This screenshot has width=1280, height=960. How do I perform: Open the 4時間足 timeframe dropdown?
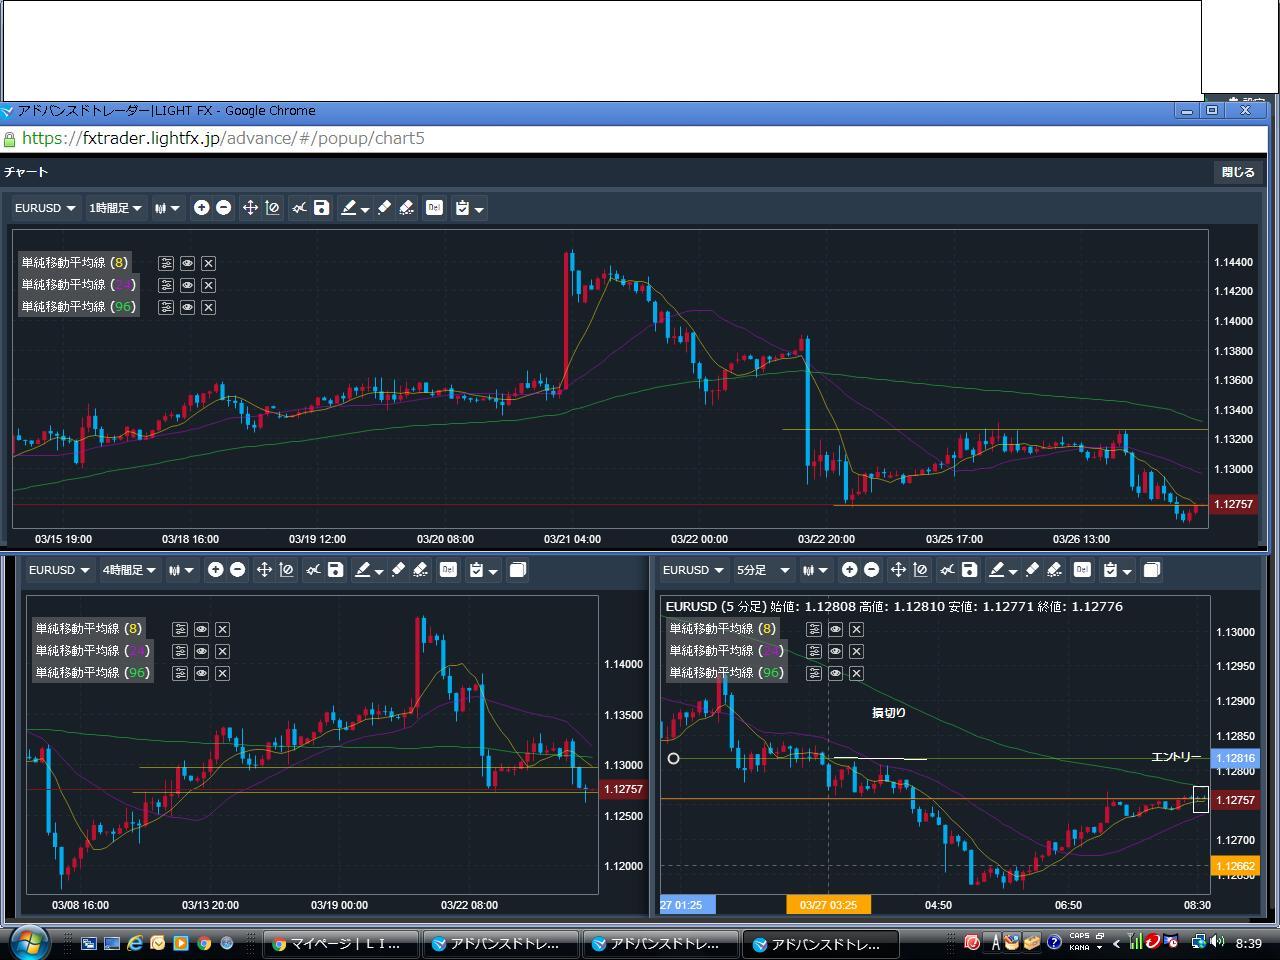(130, 570)
